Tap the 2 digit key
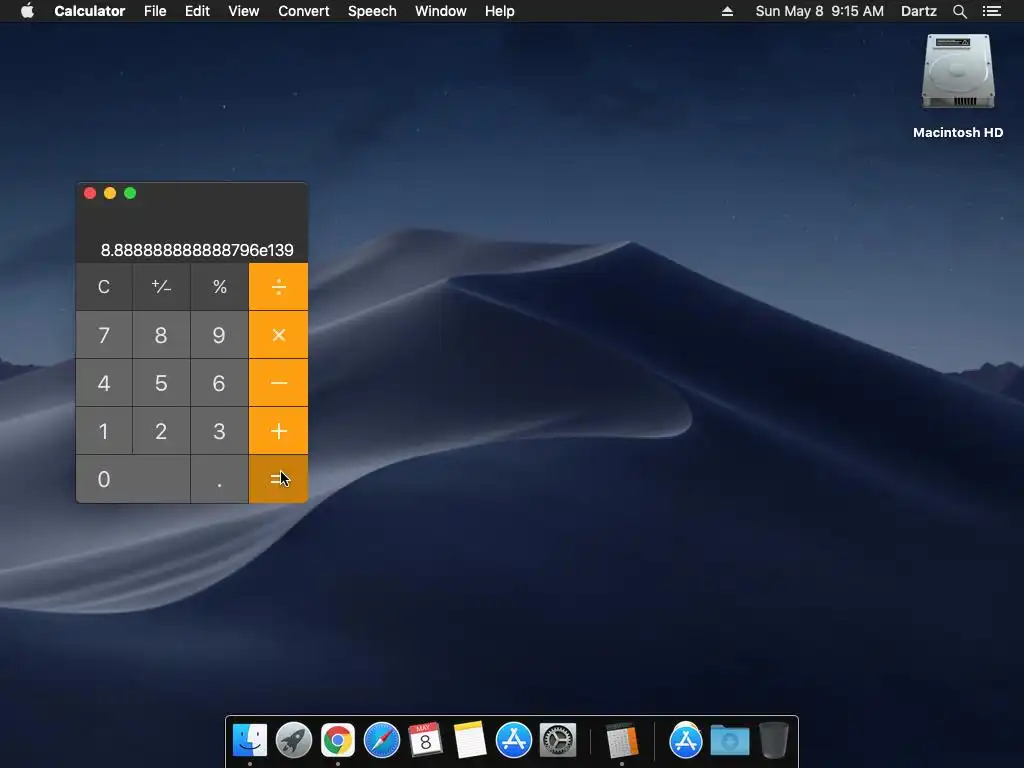 pos(161,431)
